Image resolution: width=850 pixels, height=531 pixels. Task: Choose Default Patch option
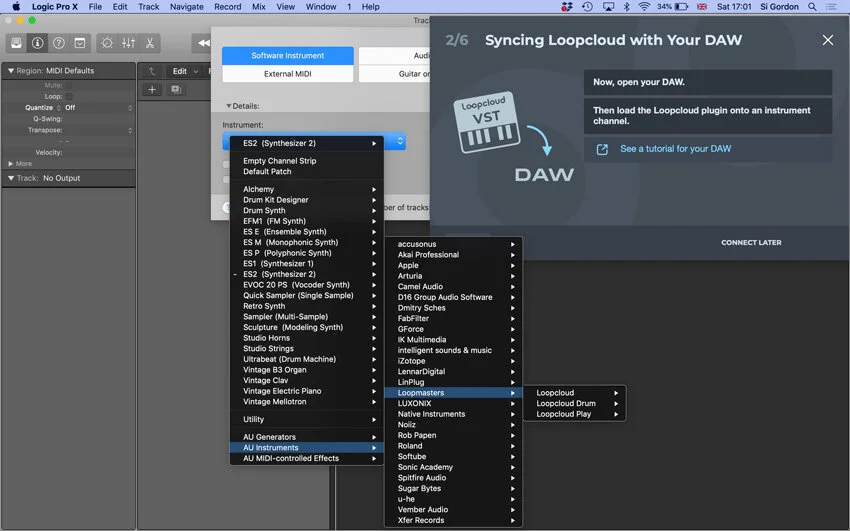click(x=306, y=172)
